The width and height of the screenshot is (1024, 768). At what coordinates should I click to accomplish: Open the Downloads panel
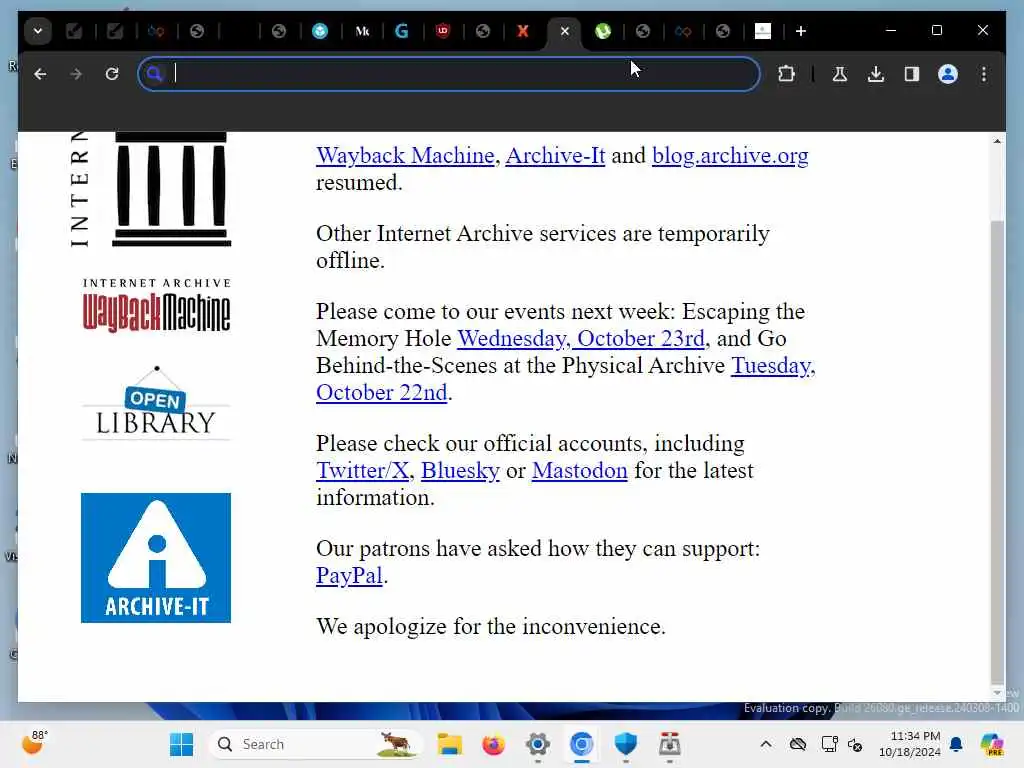coord(876,74)
